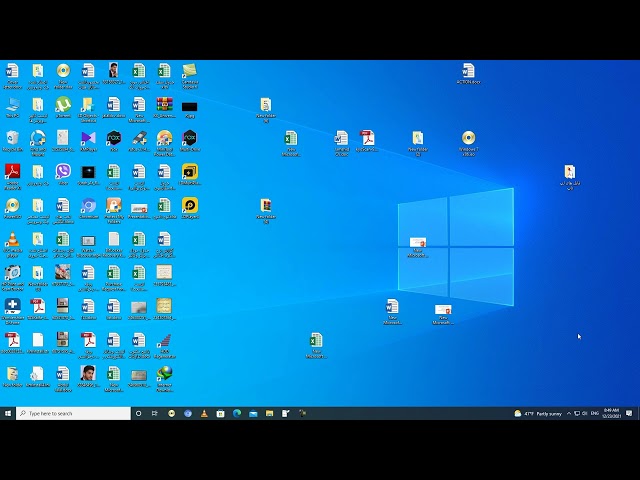Open Task View on the taskbar
The width and height of the screenshot is (640, 480).
[155, 413]
